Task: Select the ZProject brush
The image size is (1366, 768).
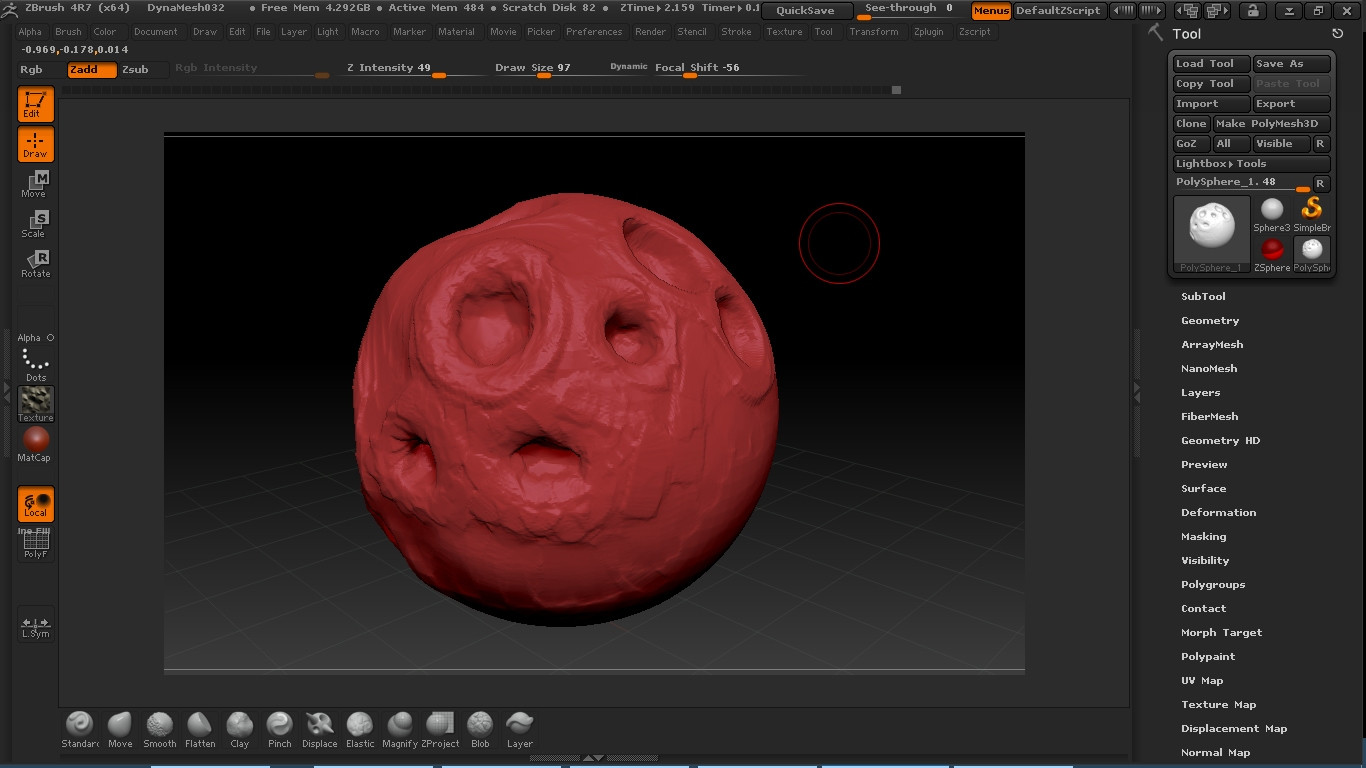Action: coord(440,729)
